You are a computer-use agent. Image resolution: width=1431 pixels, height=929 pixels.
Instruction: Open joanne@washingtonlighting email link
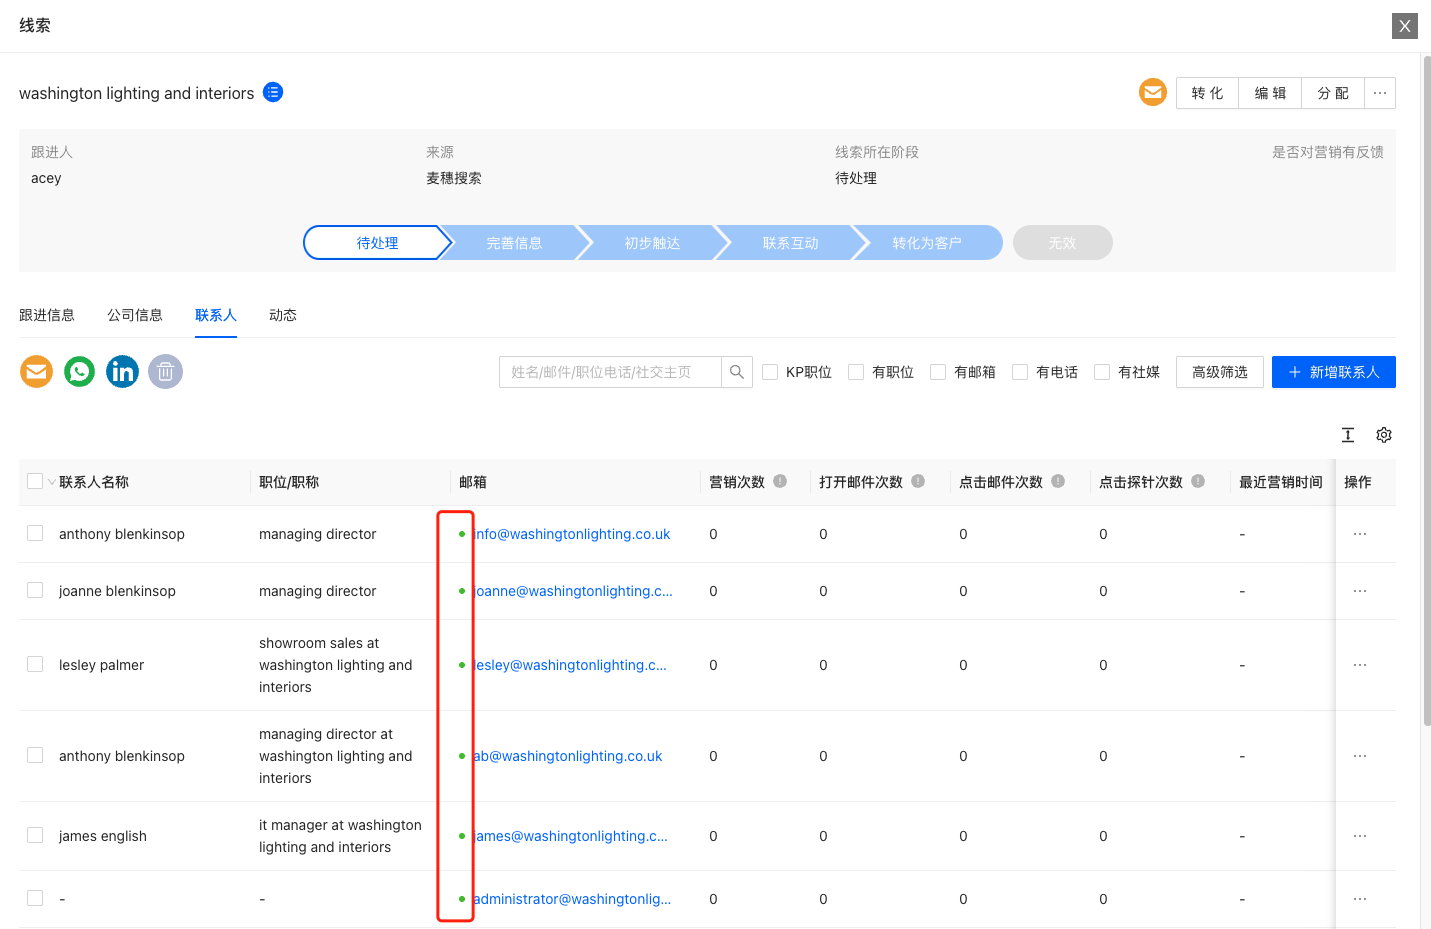(x=573, y=591)
